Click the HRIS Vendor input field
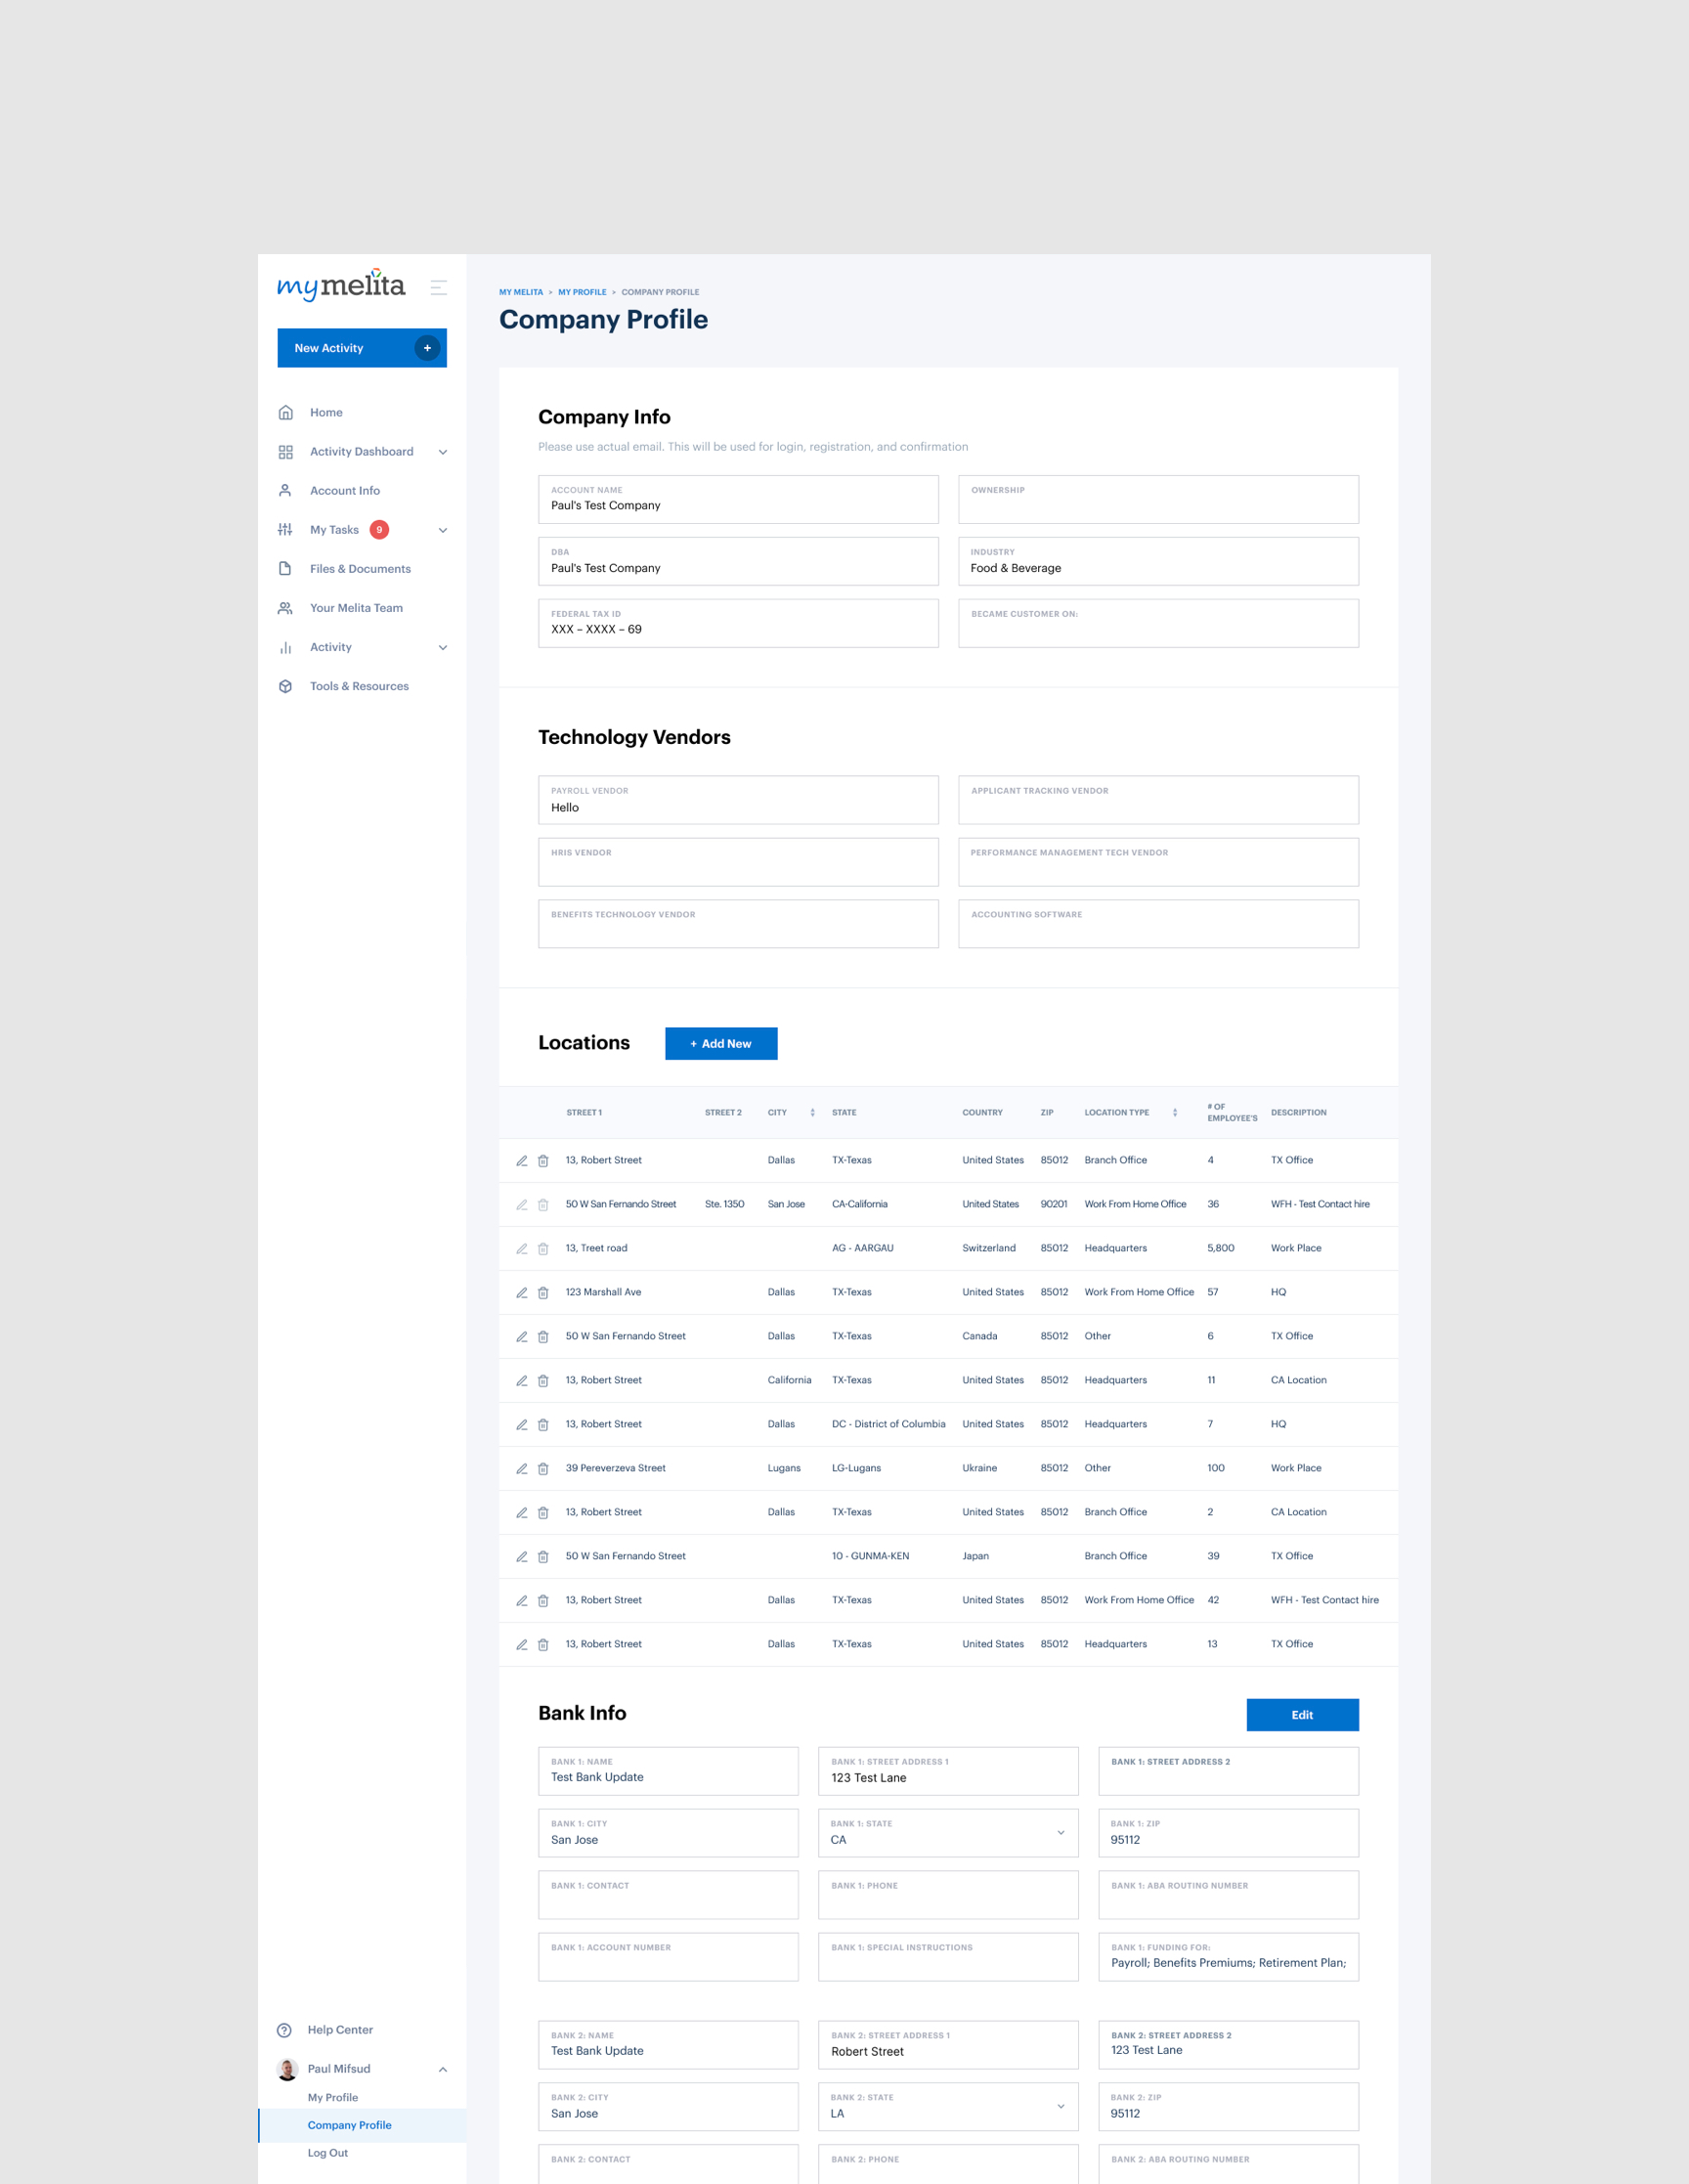The image size is (1689, 2184). click(738, 862)
